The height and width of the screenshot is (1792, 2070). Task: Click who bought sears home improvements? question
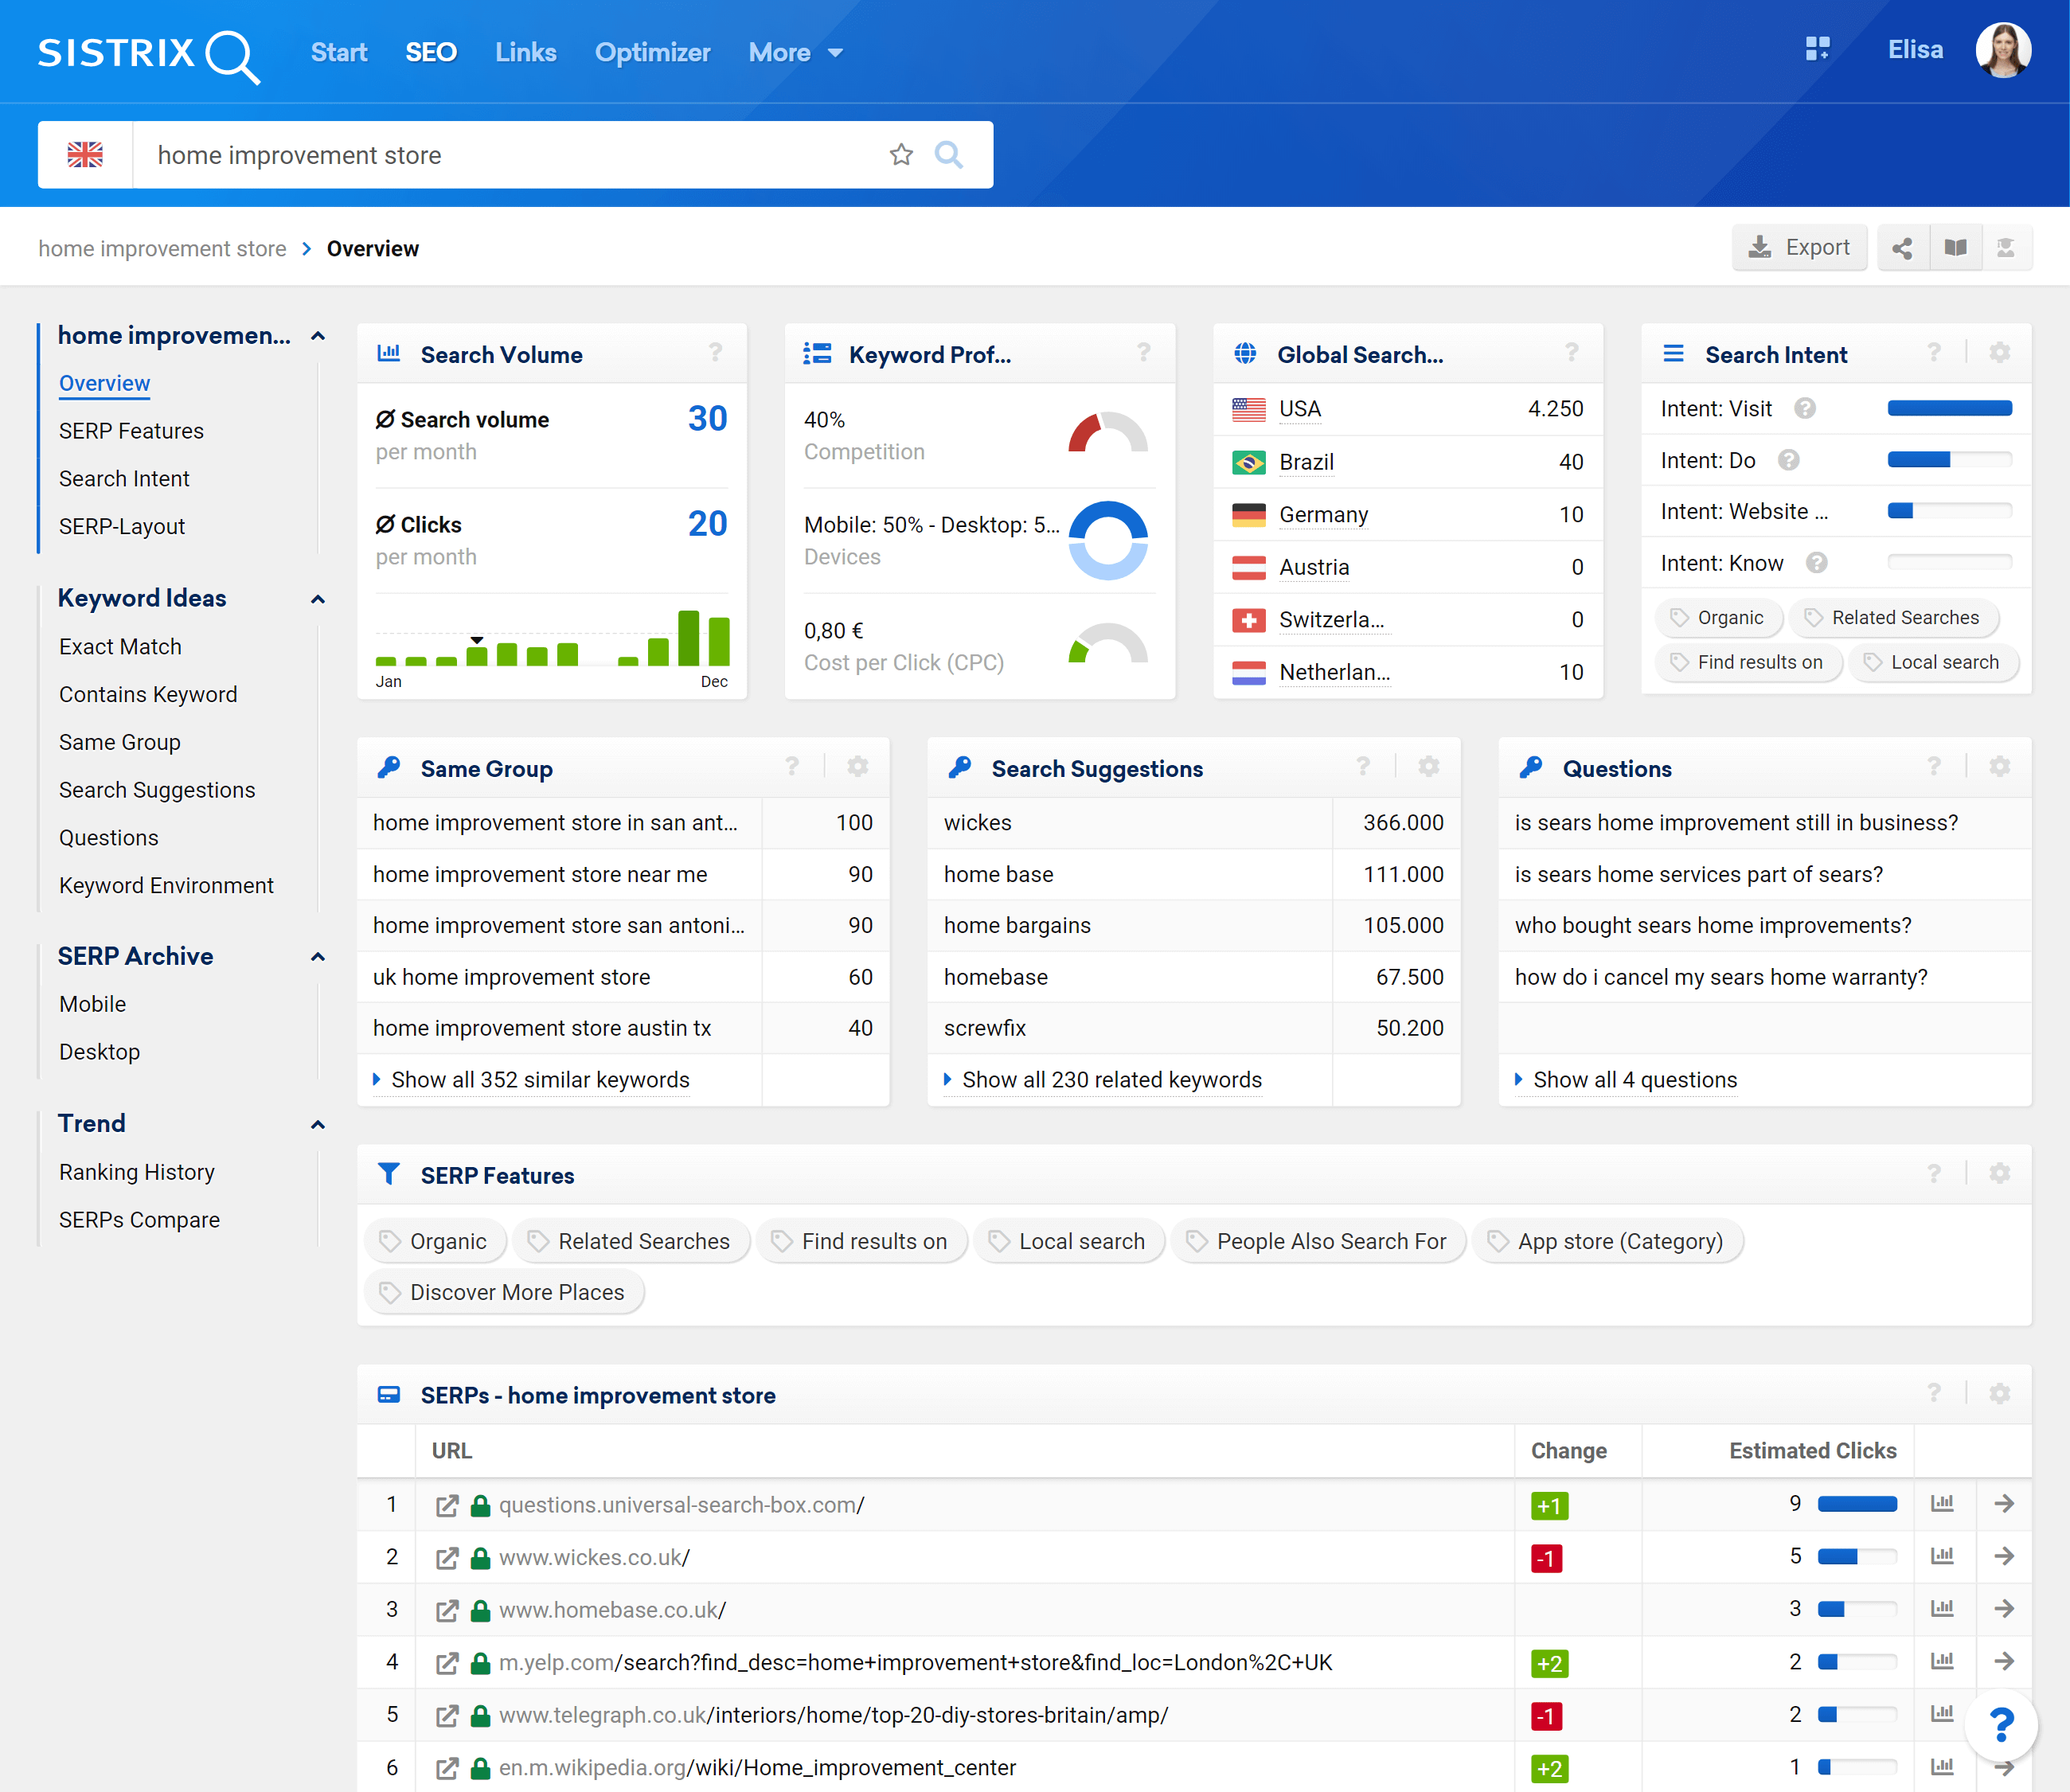point(1712,926)
